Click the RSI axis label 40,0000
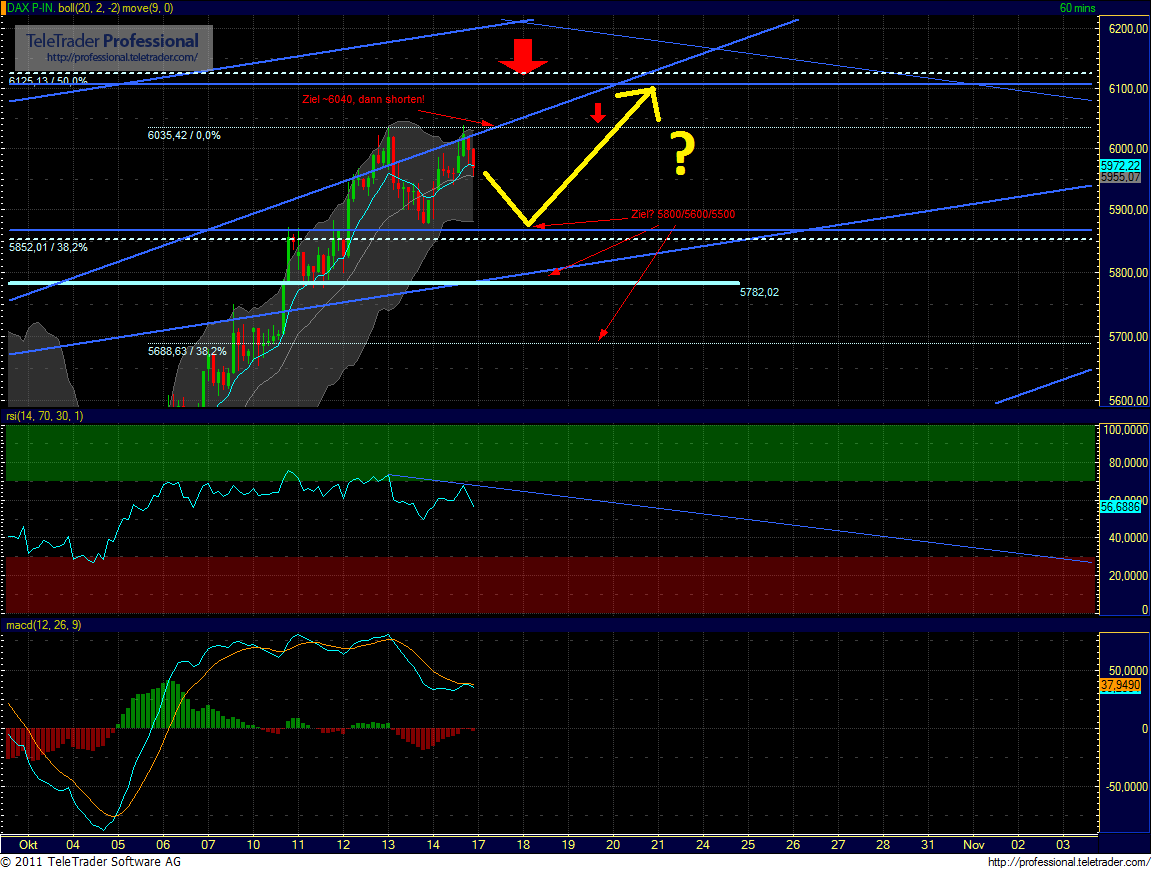 (1128, 538)
